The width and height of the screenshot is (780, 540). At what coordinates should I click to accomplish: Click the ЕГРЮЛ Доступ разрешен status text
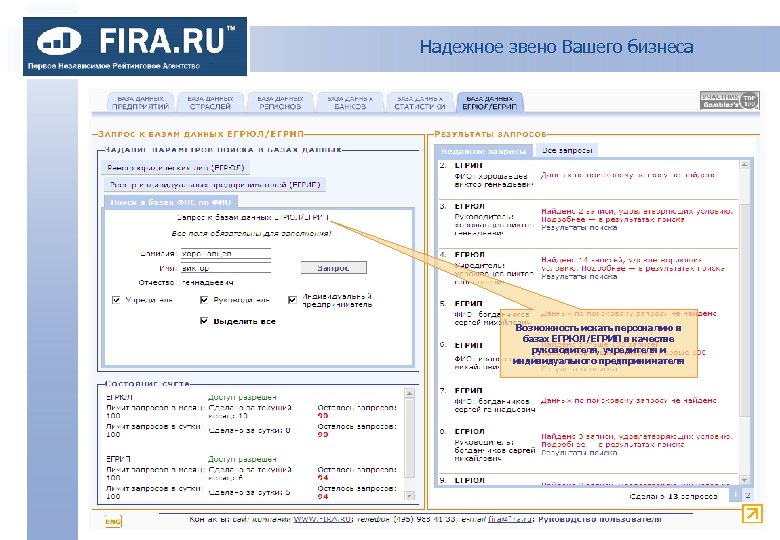pyautogui.click(x=242, y=397)
